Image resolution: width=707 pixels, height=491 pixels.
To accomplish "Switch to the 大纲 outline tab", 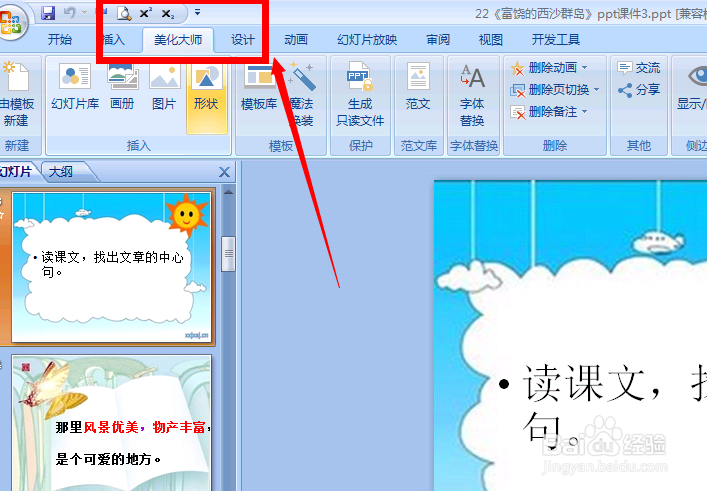I will 61,172.
